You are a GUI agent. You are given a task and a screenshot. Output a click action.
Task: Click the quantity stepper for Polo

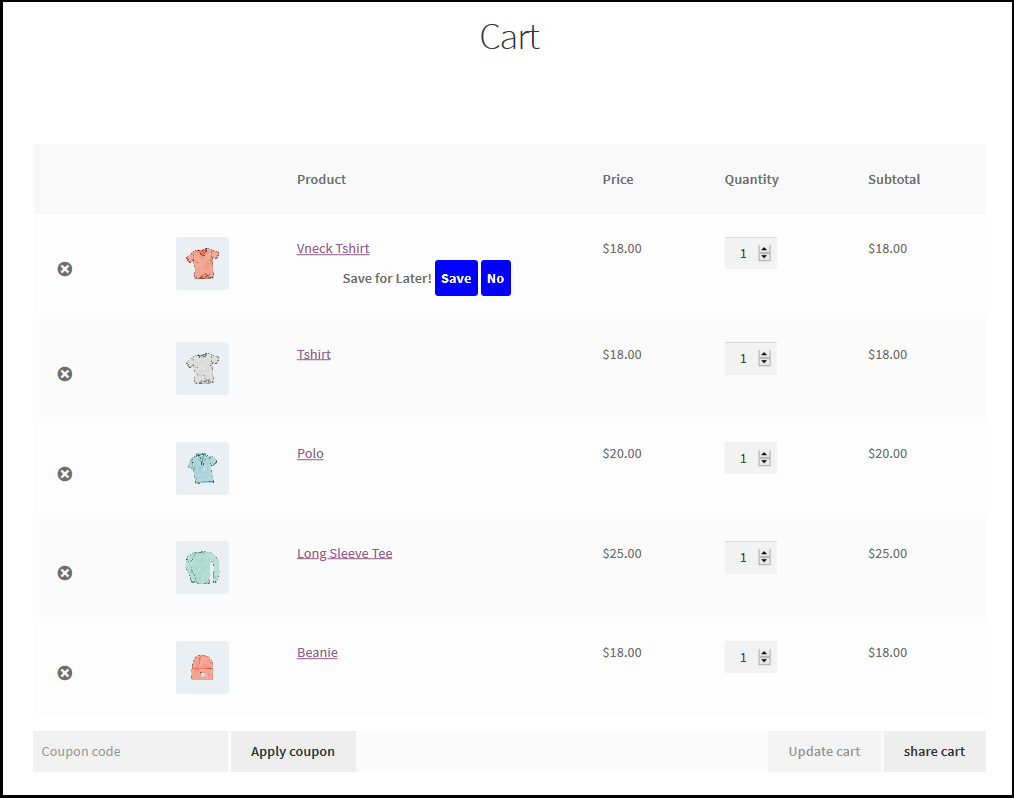click(764, 458)
